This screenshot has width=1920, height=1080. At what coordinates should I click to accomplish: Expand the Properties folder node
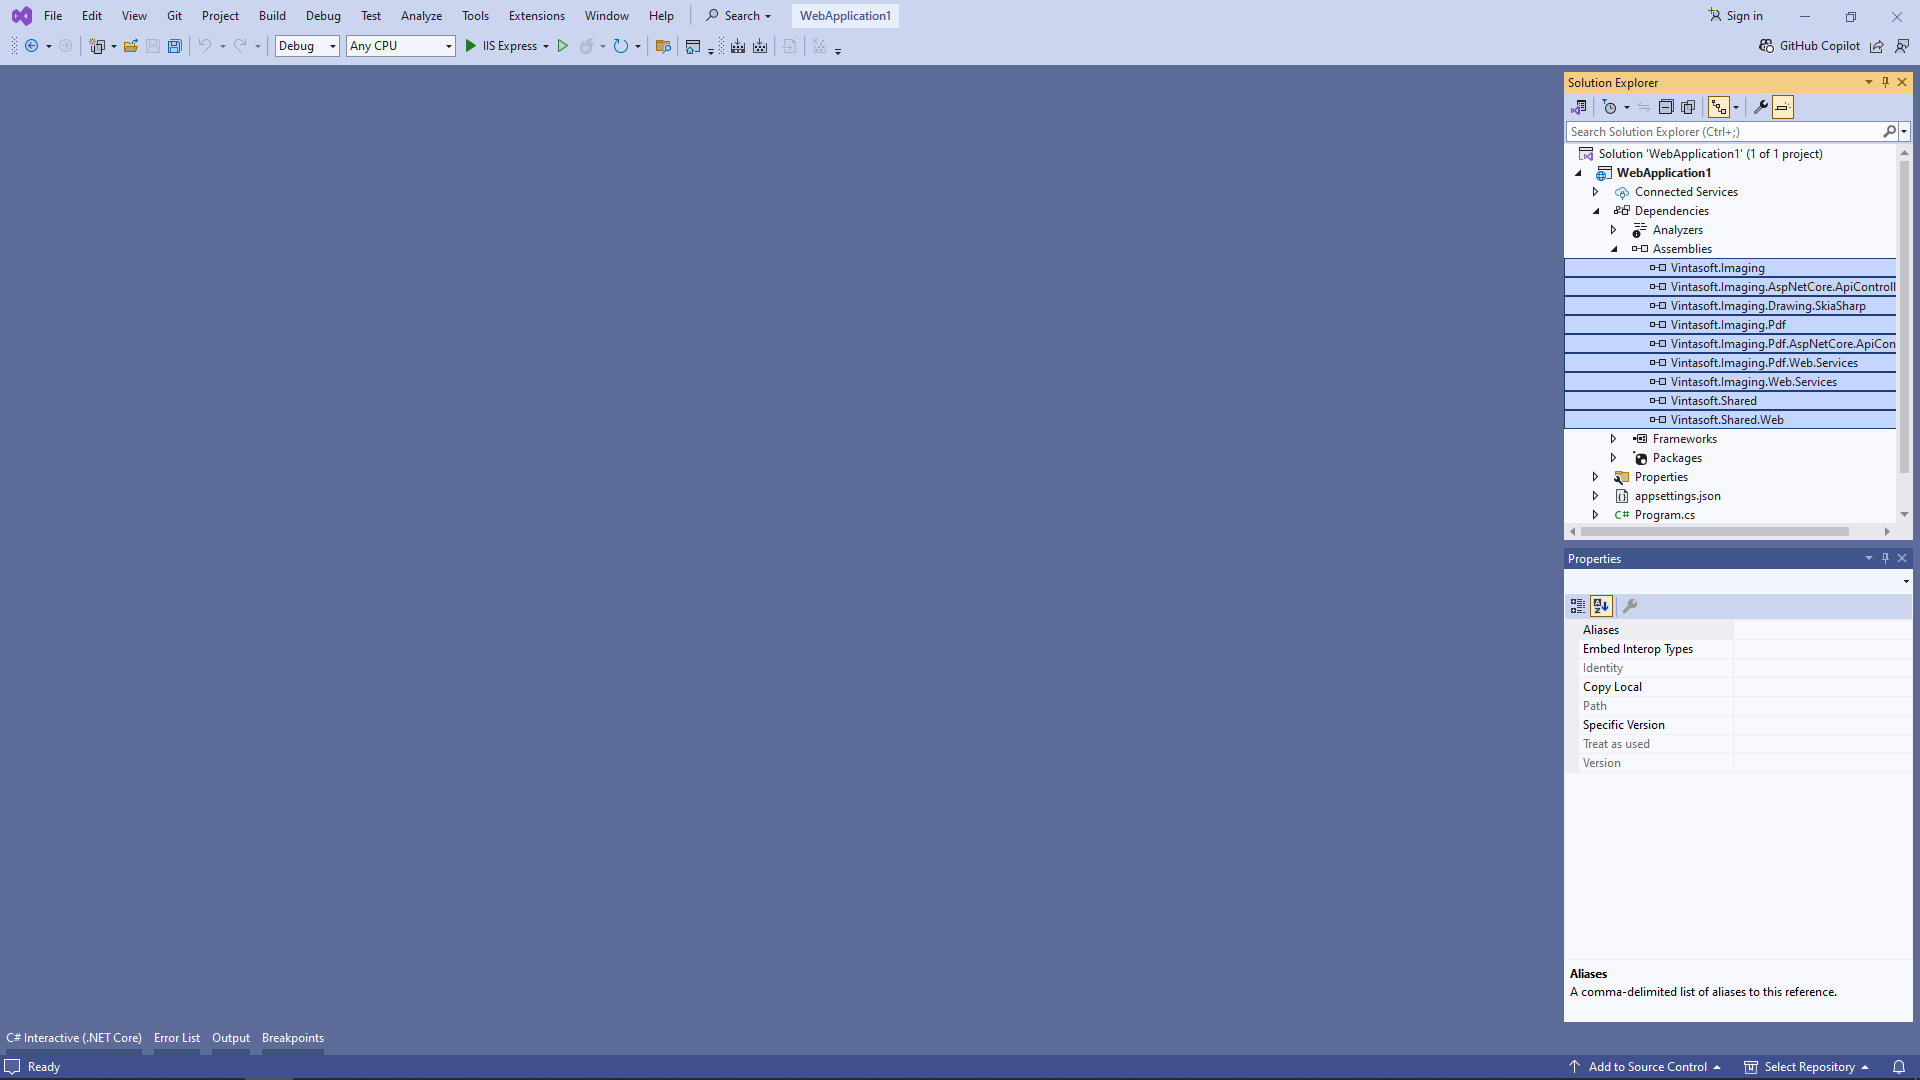pos(1596,477)
